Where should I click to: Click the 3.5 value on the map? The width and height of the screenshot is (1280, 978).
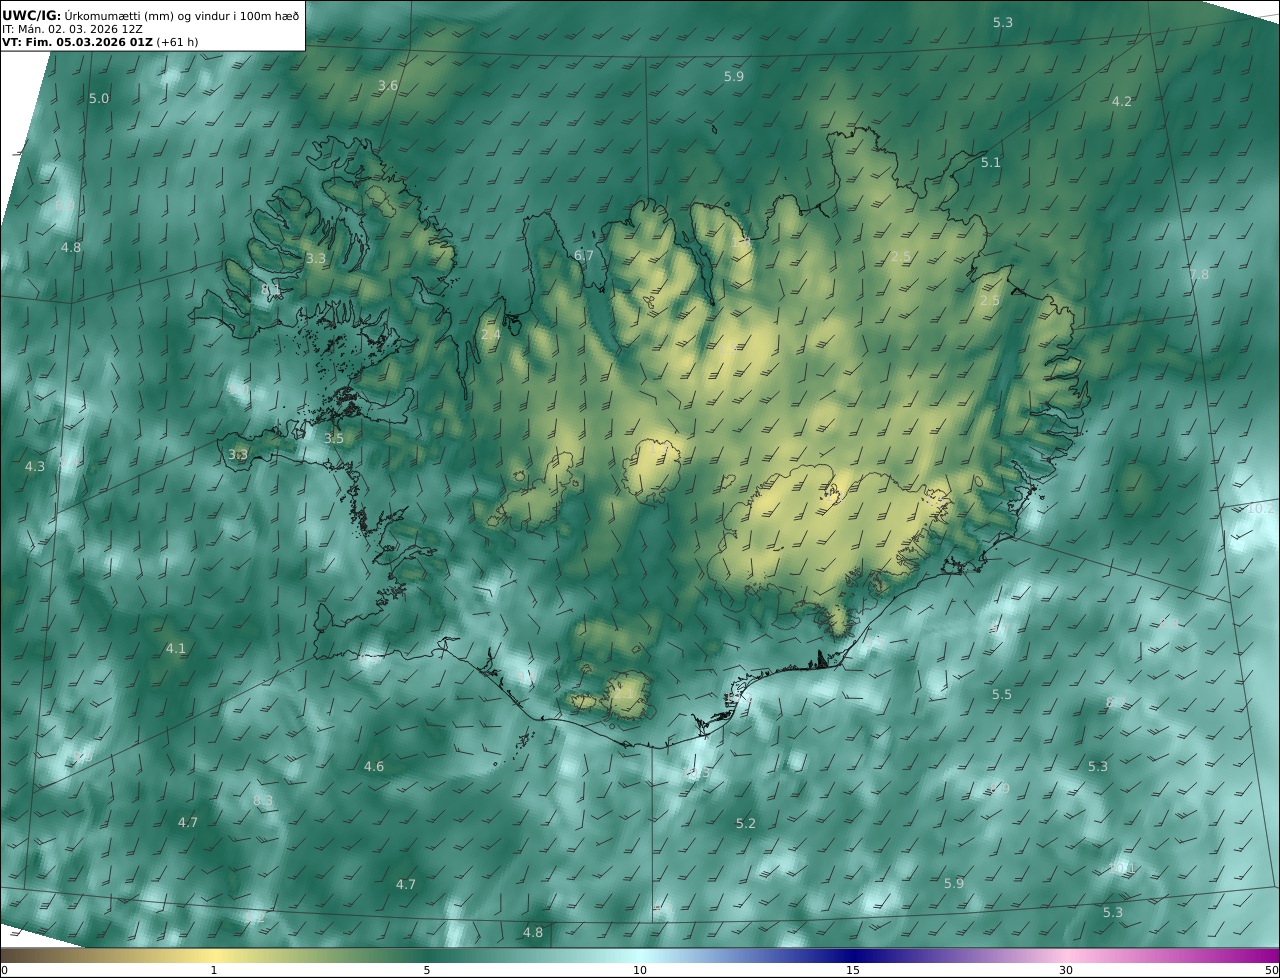[334, 438]
